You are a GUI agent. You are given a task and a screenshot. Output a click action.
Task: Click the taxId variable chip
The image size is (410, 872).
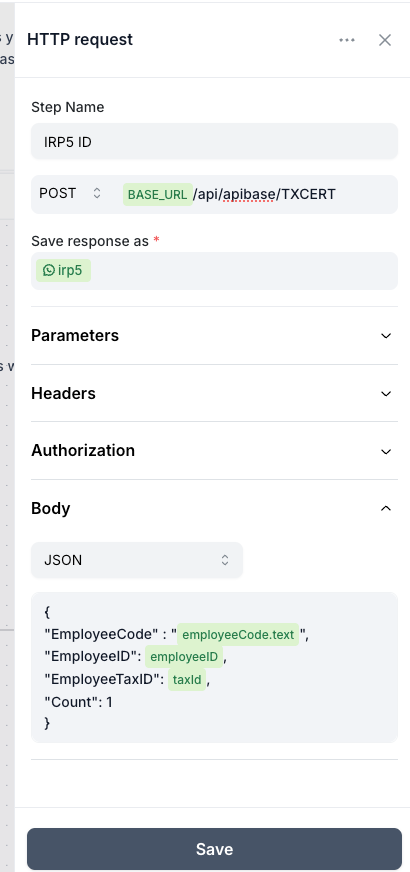click(x=187, y=680)
